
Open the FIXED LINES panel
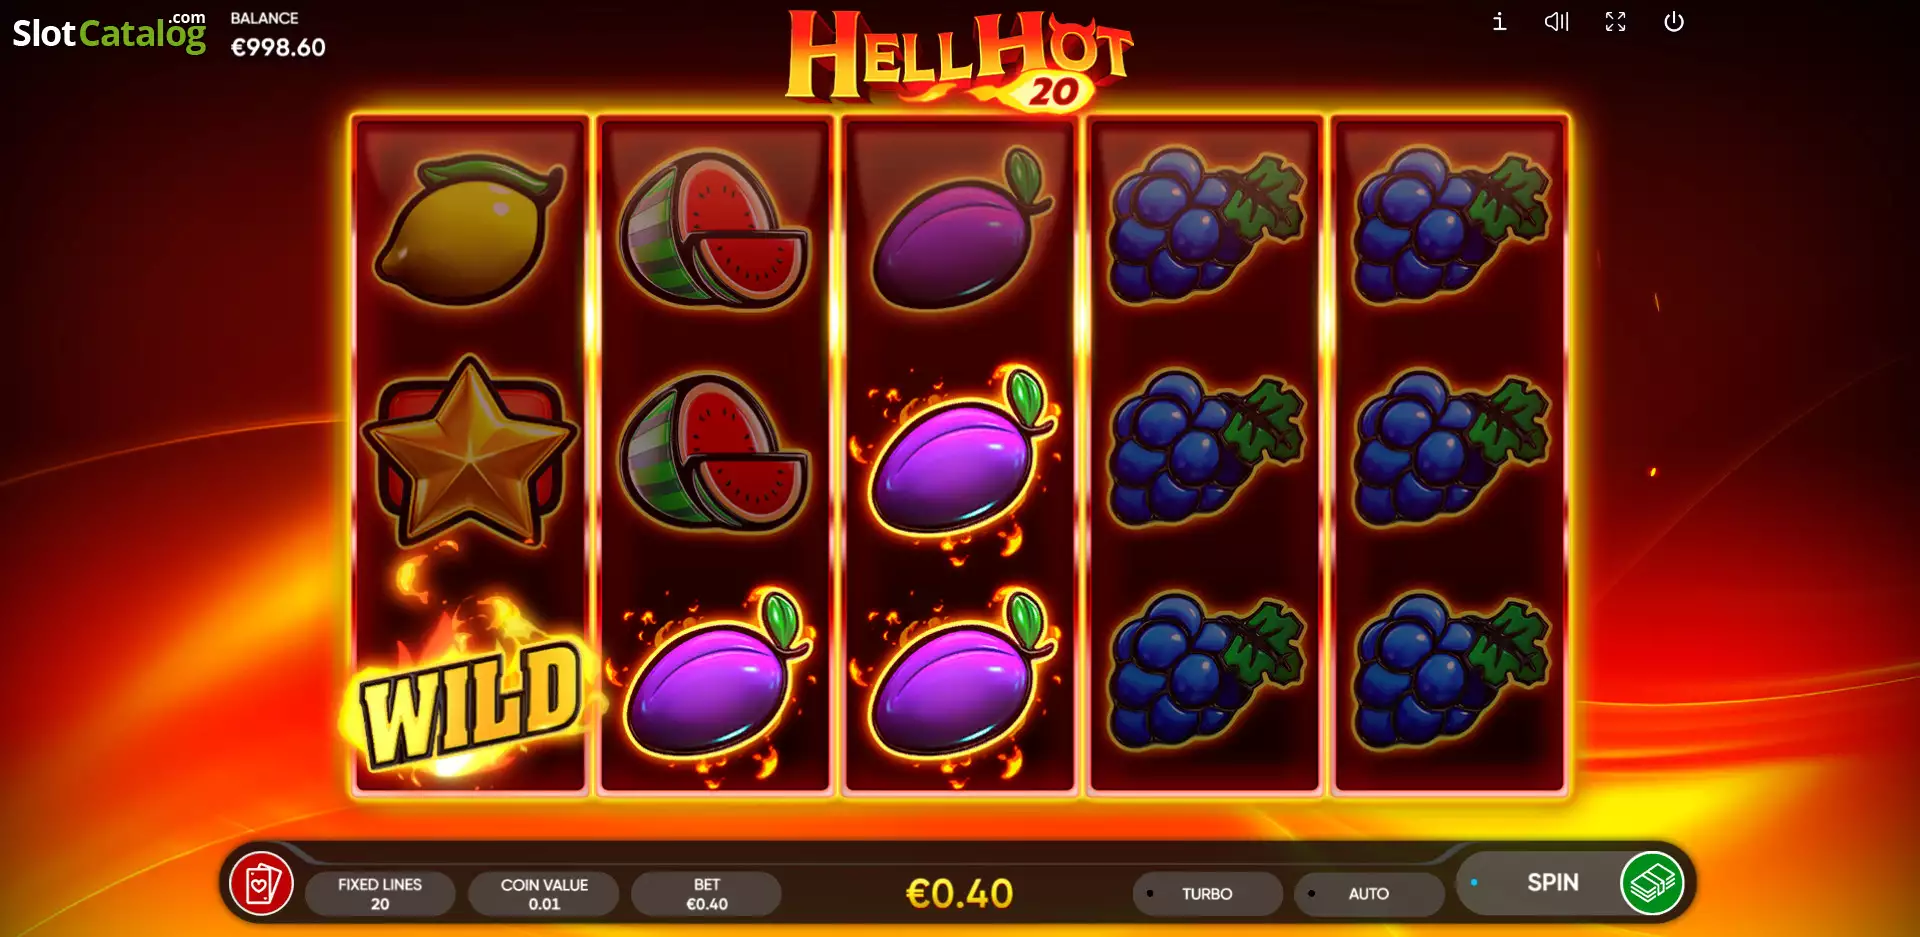pyautogui.click(x=380, y=893)
